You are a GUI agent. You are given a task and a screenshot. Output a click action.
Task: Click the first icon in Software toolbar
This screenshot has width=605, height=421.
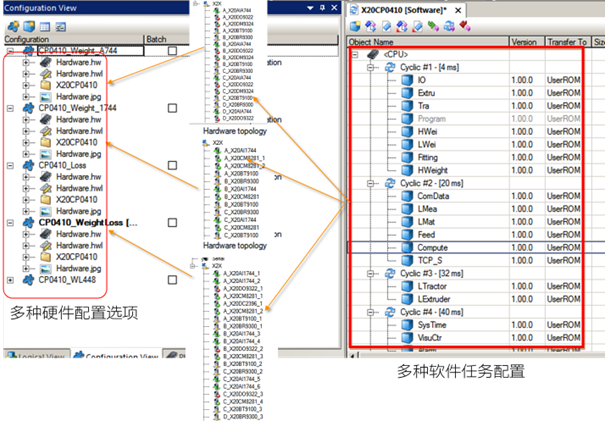pyautogui.click(x=354, y=26)
